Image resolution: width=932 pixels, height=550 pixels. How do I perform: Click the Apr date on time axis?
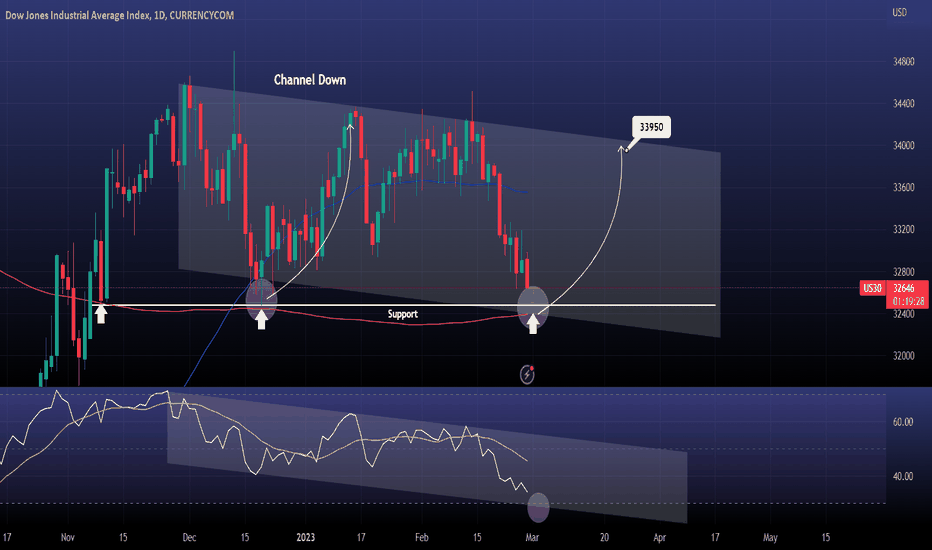(x=660, y=538)
